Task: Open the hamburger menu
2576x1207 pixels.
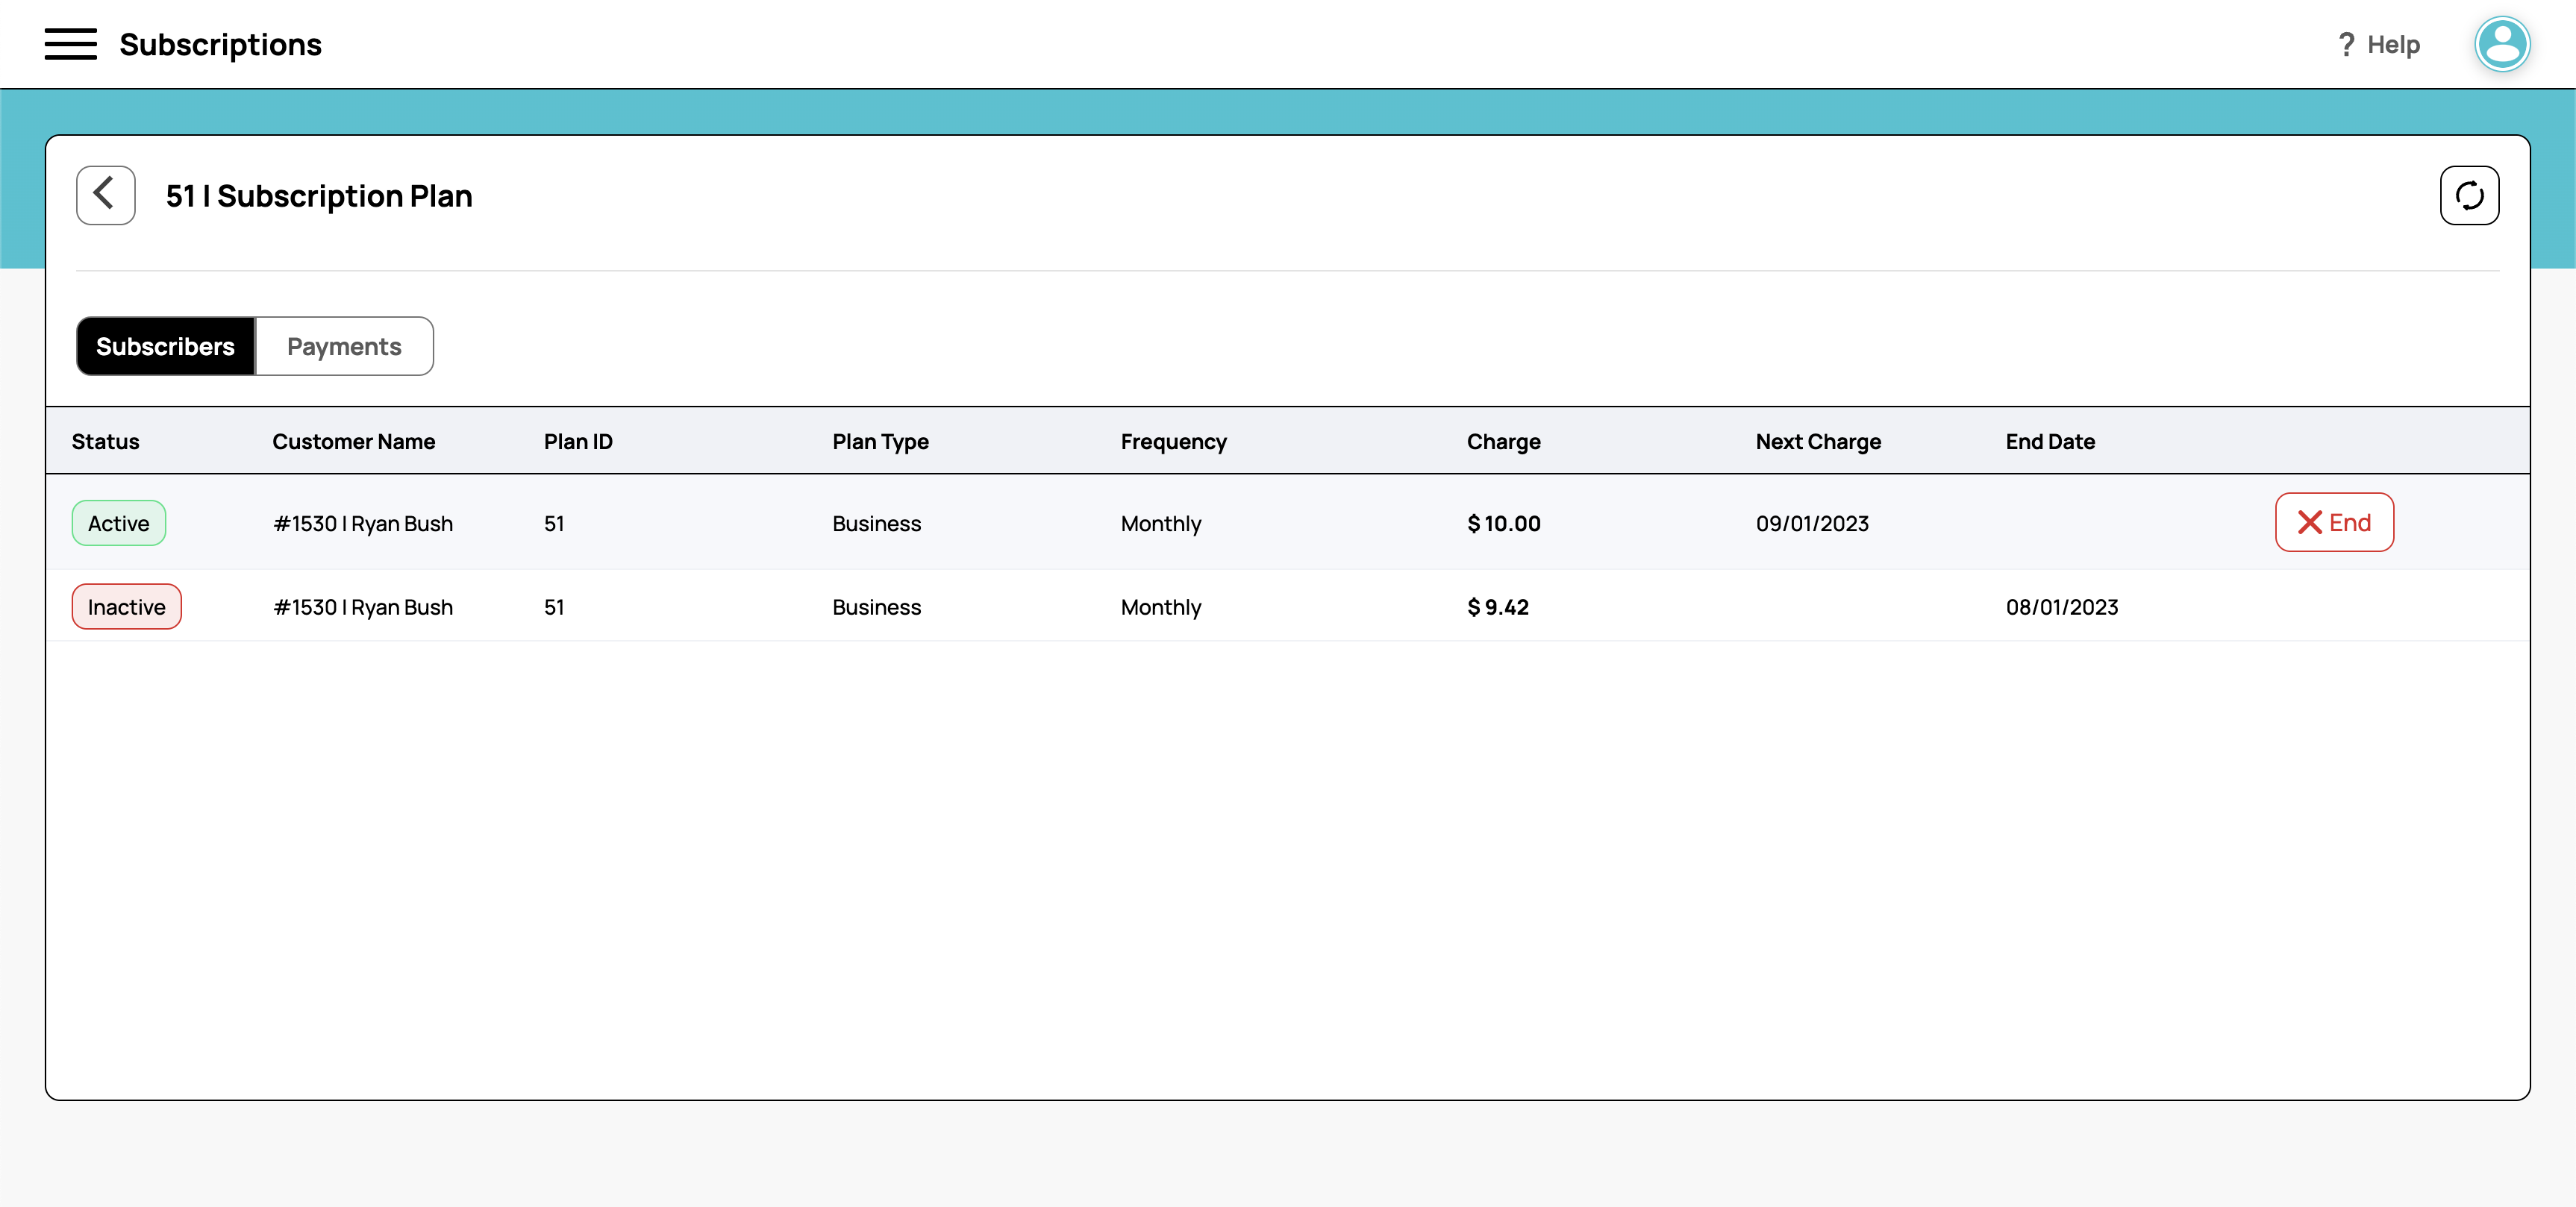Action: 70,44
